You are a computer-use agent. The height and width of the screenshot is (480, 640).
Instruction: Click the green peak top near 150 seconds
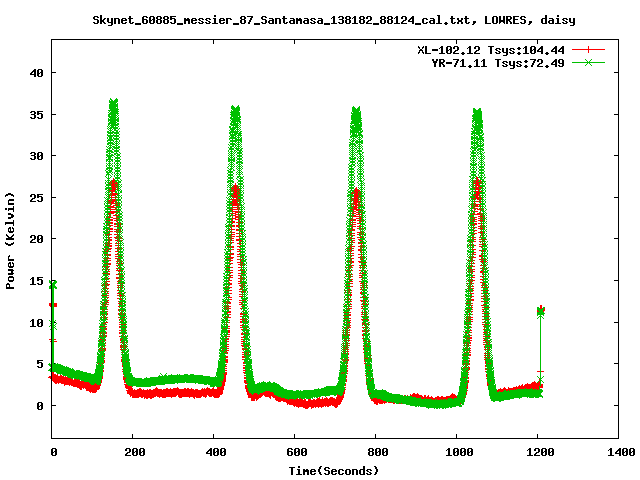pos(113,102)
